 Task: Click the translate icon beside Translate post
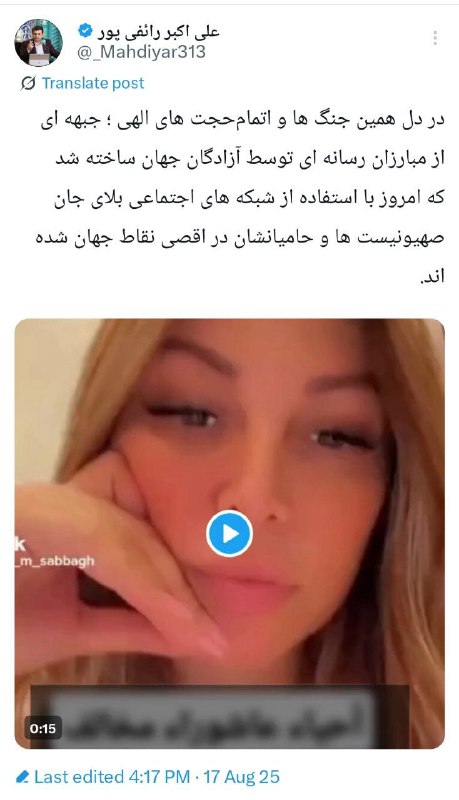(28, 83)
